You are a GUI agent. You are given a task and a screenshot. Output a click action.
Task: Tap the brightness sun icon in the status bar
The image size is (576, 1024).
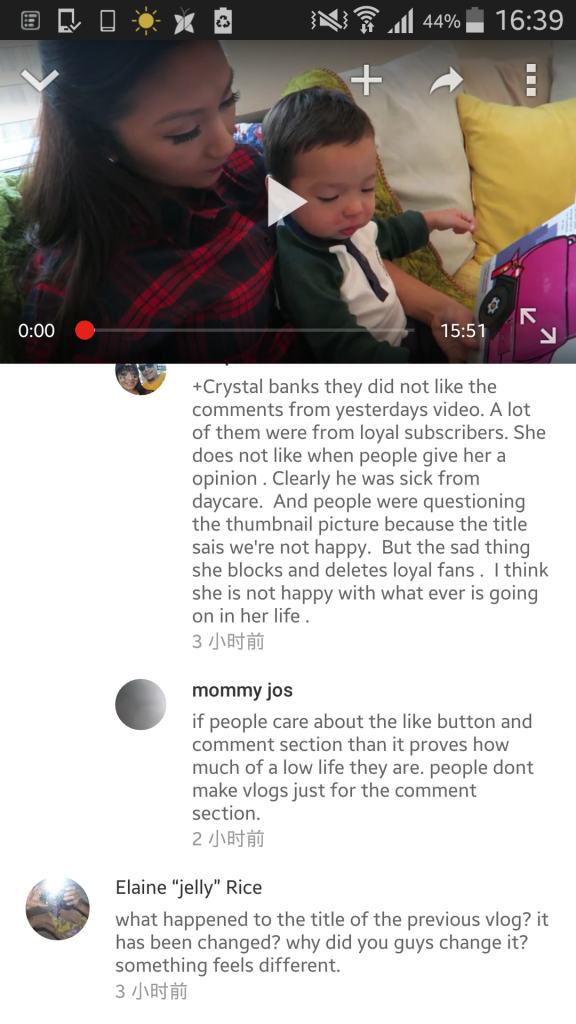tap(146, 21)
